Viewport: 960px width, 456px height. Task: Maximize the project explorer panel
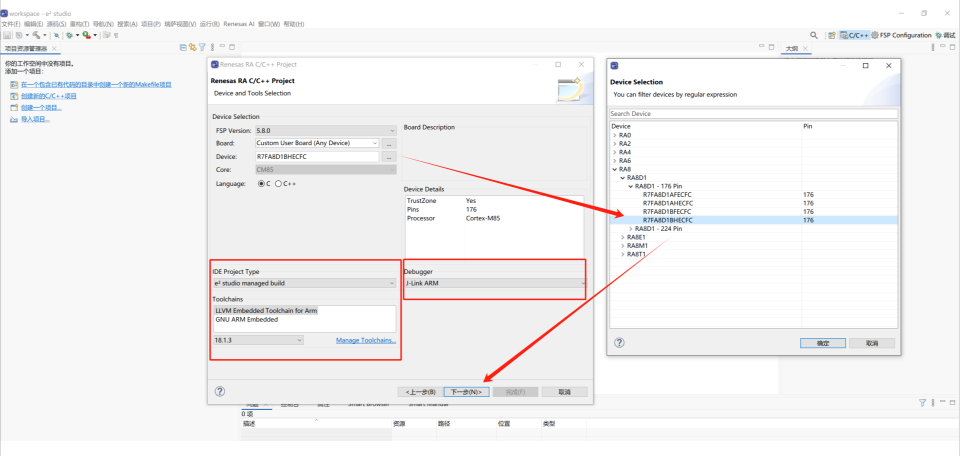pos(232,47)
